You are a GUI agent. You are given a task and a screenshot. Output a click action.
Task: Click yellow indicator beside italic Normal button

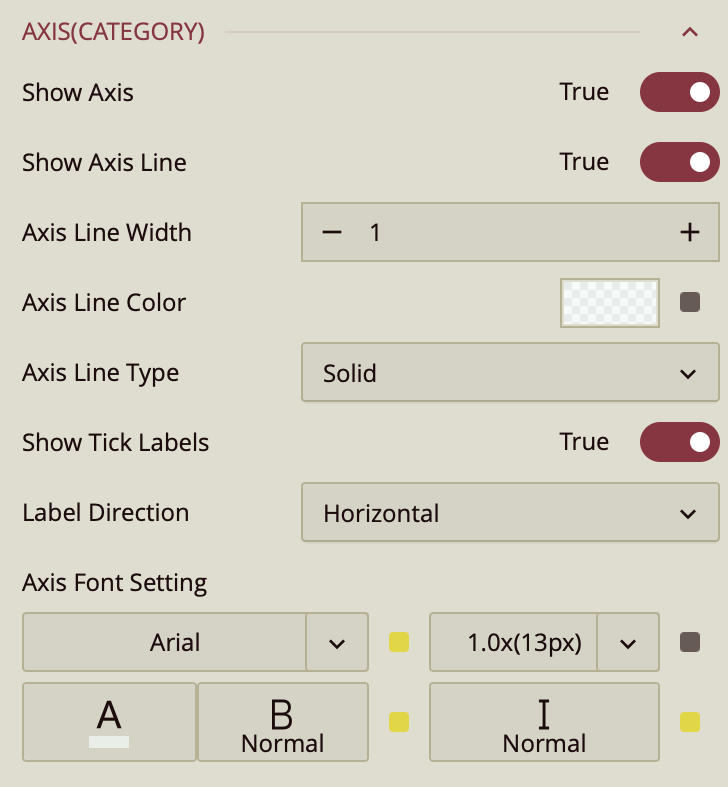[689, 722]
